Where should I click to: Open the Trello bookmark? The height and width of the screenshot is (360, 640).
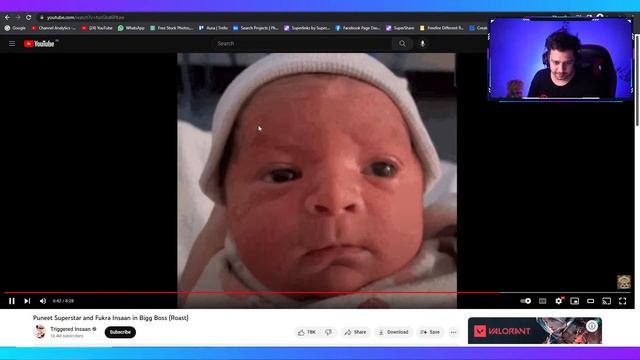pos(213,28)
